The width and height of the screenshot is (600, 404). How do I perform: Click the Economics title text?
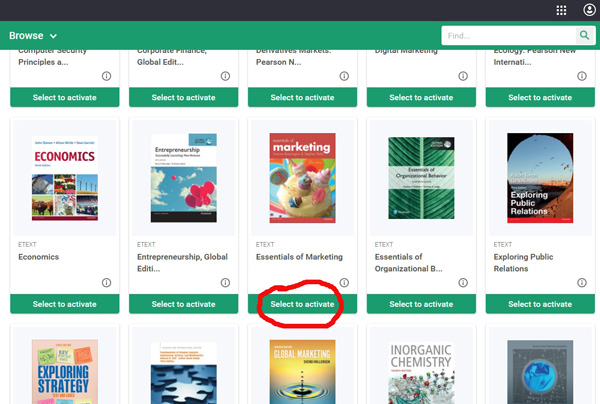[x=39, y=257]
